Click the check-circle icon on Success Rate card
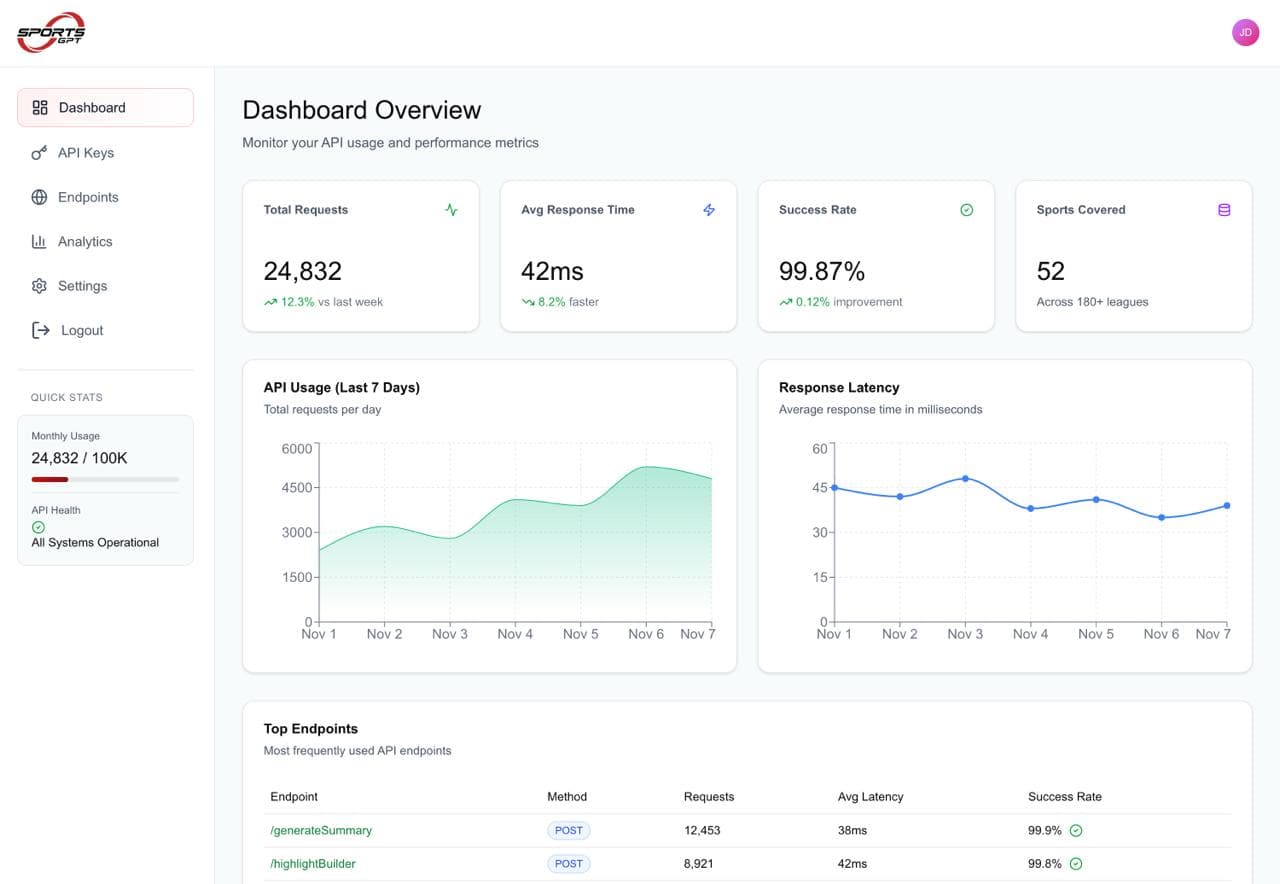Image resolution: width=1280 pixels, height=884 pixels. [966, 210]
